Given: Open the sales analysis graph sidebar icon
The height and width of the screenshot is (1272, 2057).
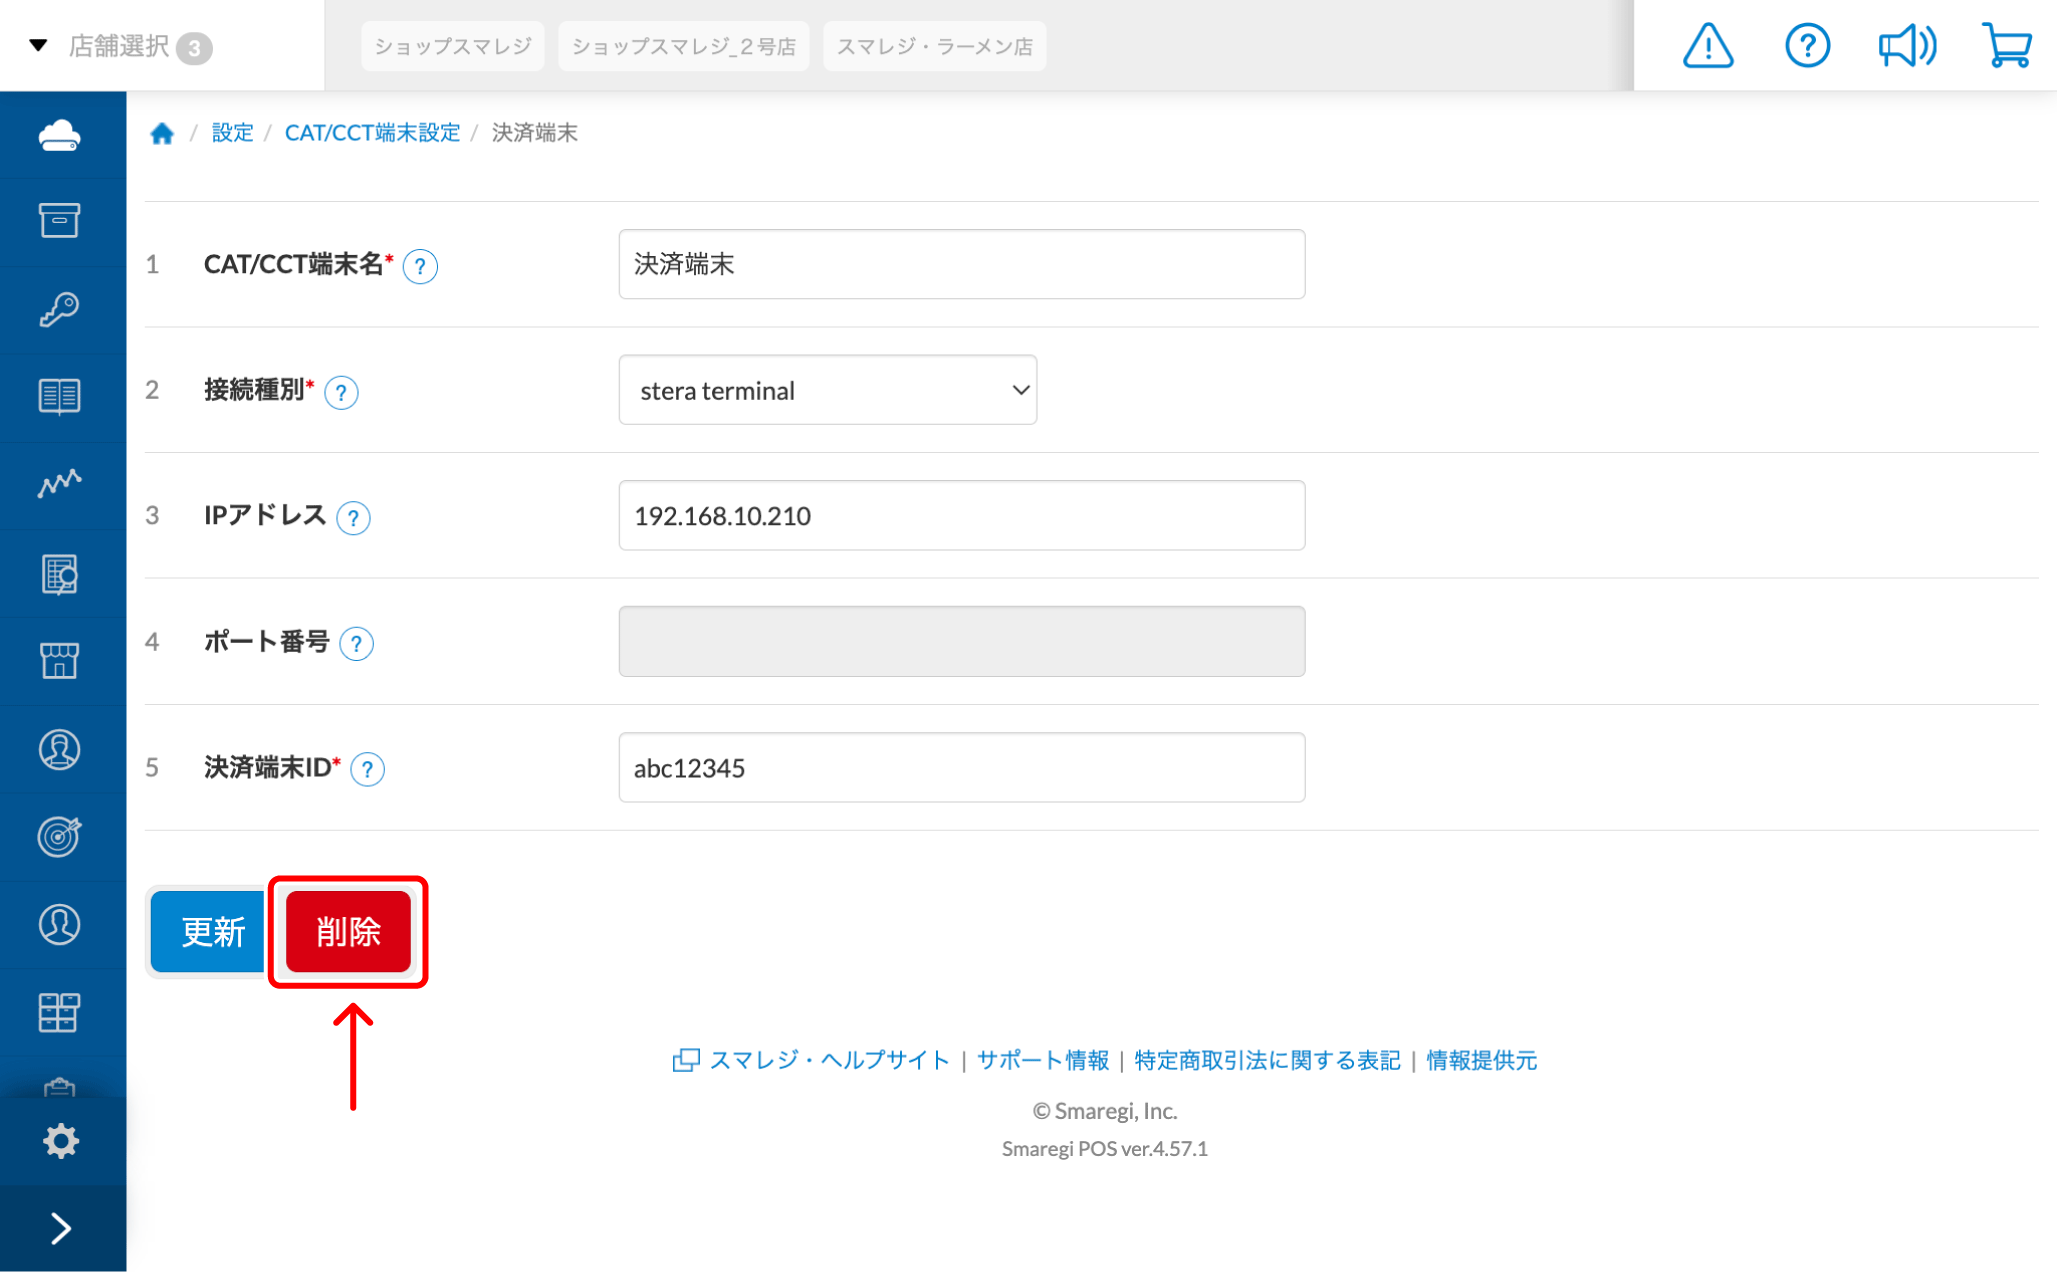Looking at the screenshot, I should click(x=60, y=484).
